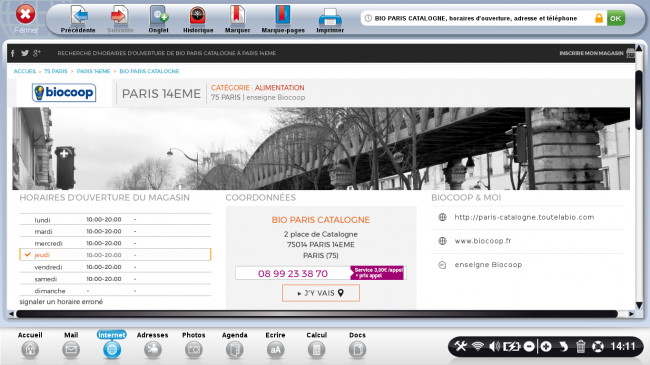Report hours via signaler un horaire erroné
Image resolution: width=650 pixels, height=365 pixels.
tap(61, 302)
